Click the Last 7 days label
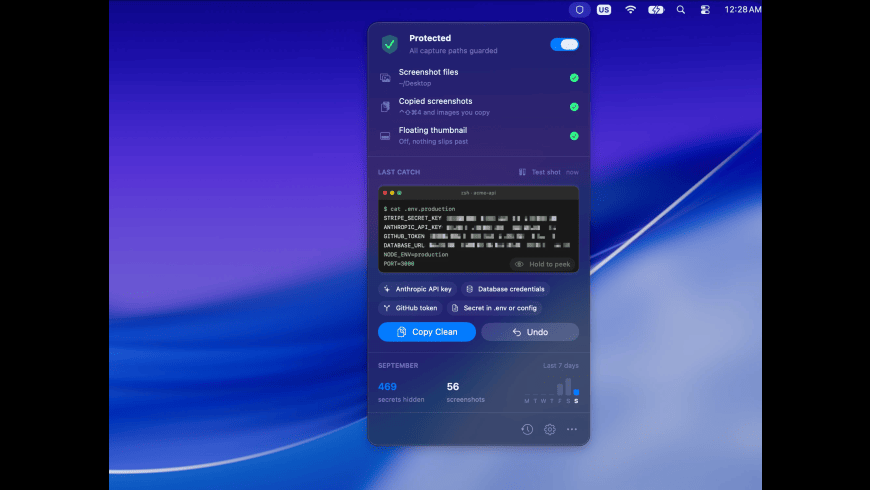The image size is (870, 490). pos(560,366)
